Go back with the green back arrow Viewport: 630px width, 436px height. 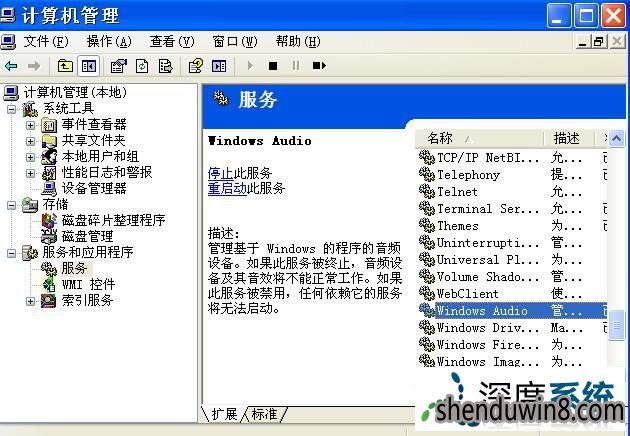[11, 66]
